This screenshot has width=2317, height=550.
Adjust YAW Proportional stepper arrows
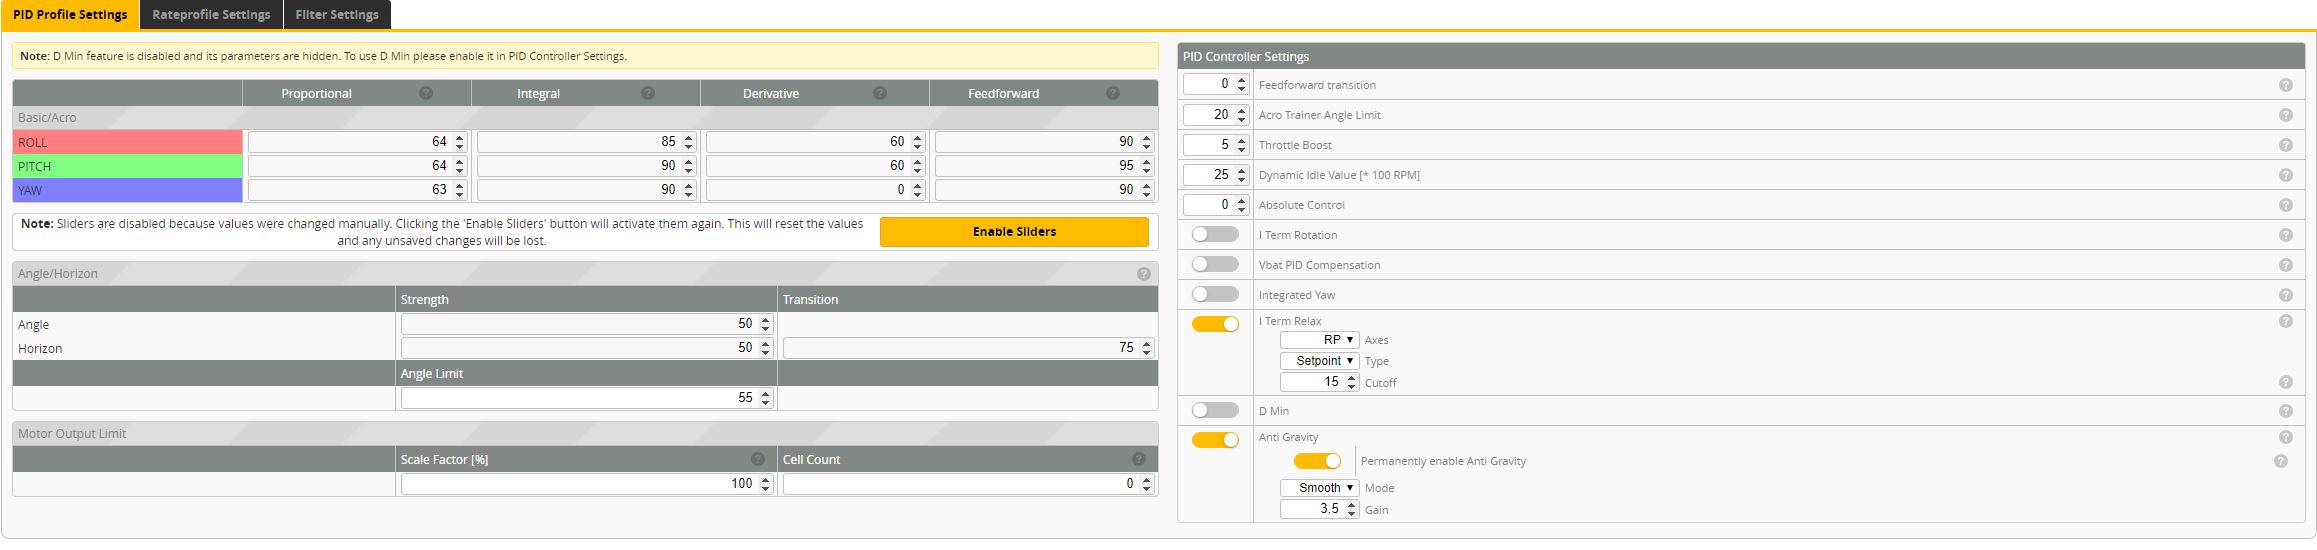459,190
